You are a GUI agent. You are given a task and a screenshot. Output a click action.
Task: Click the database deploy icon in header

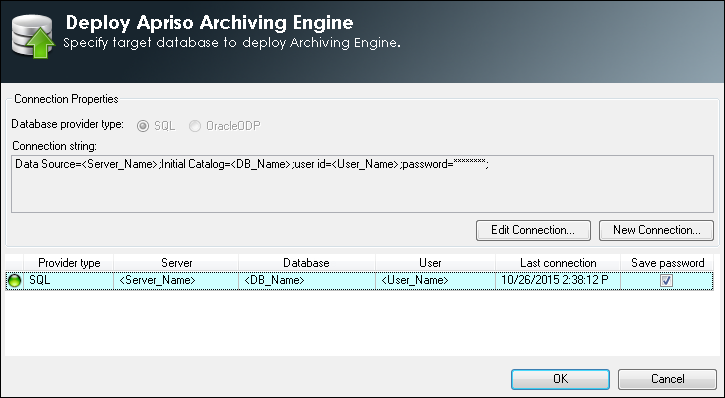(x=33, y=36)
